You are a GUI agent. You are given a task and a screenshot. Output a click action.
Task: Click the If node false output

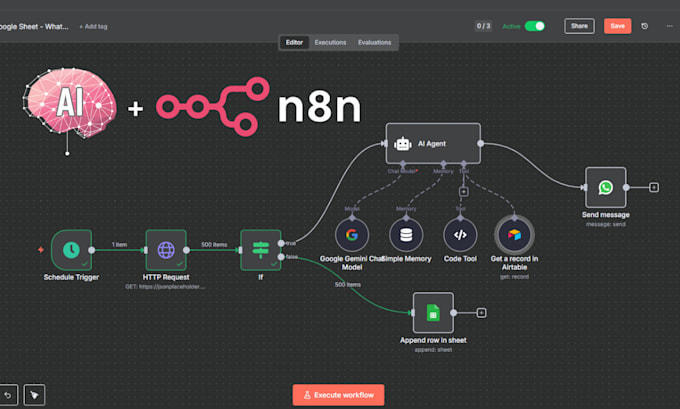click(x=281, y=257)
